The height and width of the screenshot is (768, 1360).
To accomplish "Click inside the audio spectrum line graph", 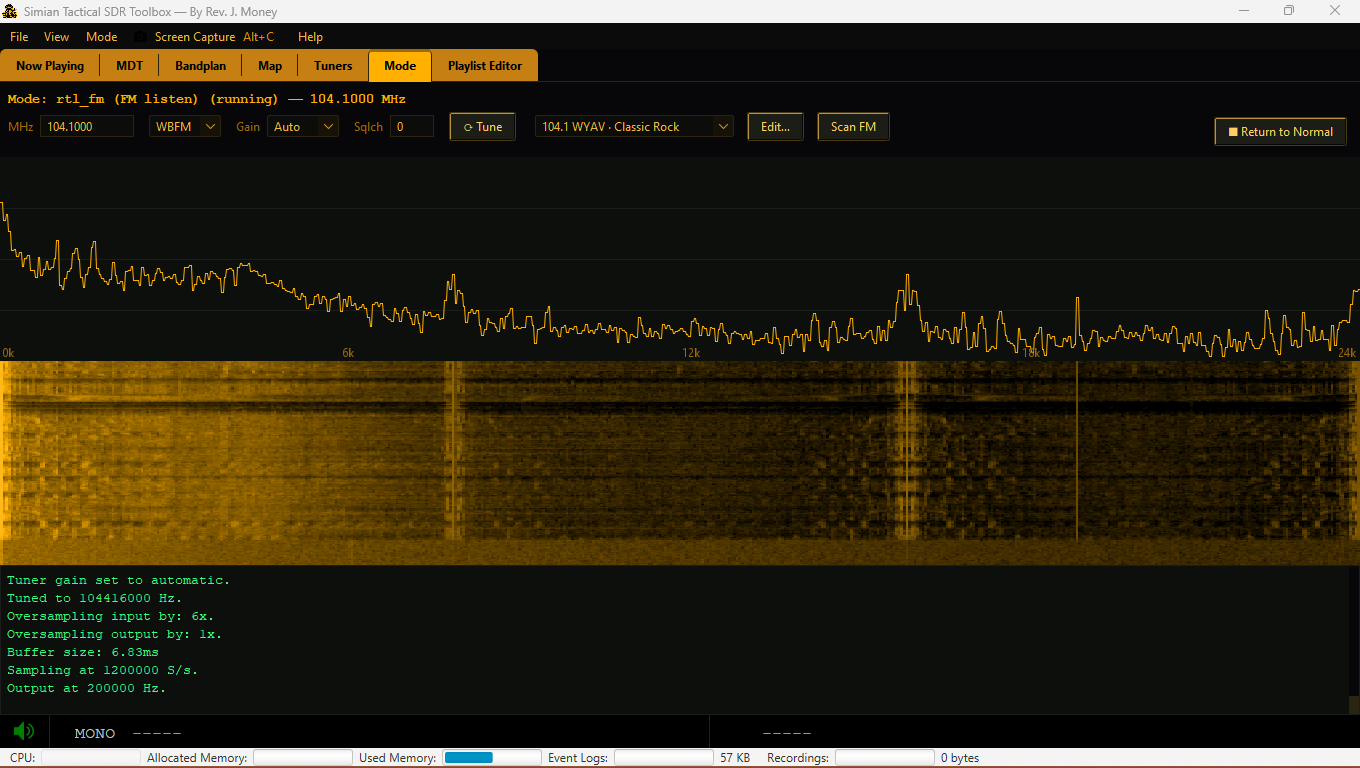I will (680, 258).
